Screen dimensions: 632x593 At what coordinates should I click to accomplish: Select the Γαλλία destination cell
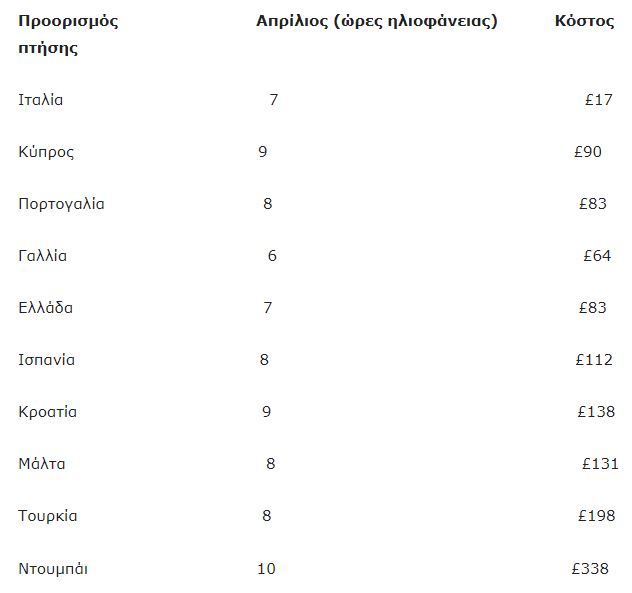[43, 256]
